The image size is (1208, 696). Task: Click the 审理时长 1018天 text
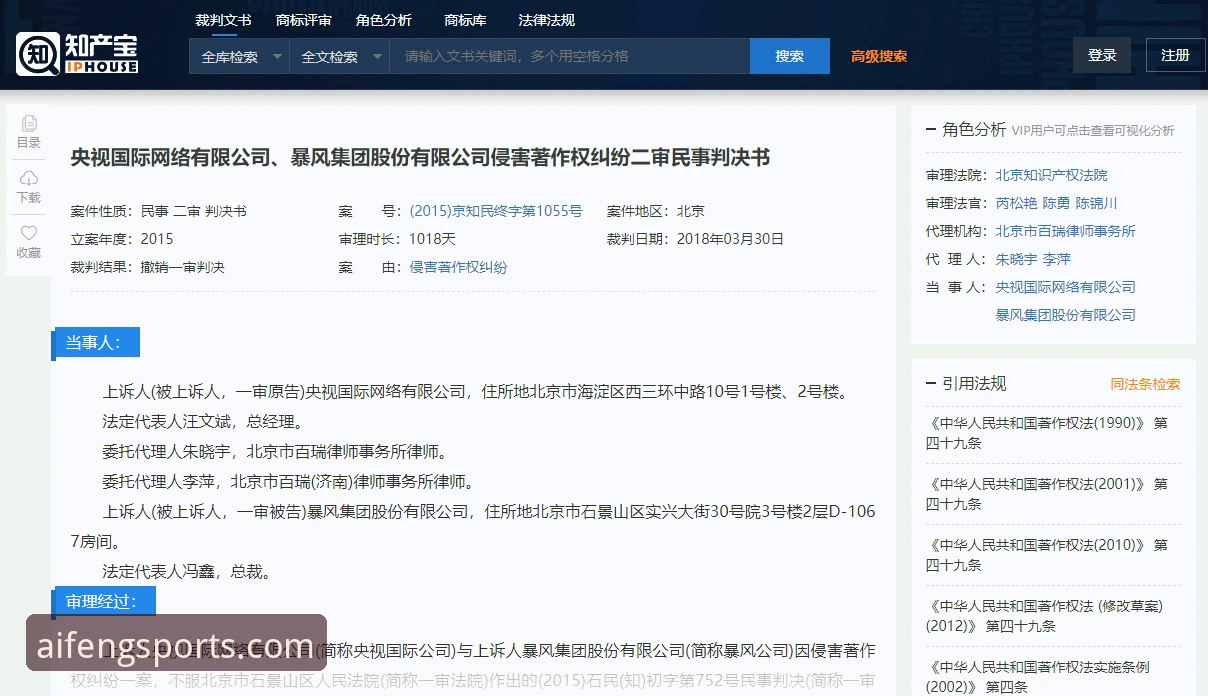point(397,239)
